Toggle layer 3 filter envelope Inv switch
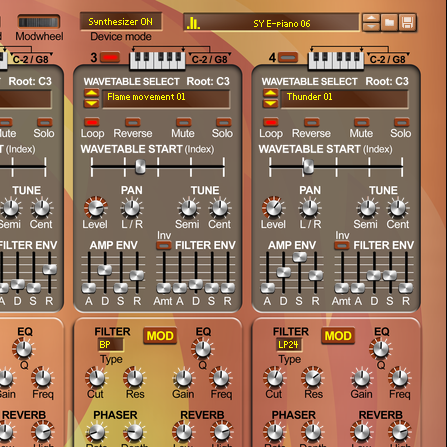The width and height of the screenshot is (447, 447). click(x=164, y=246)
